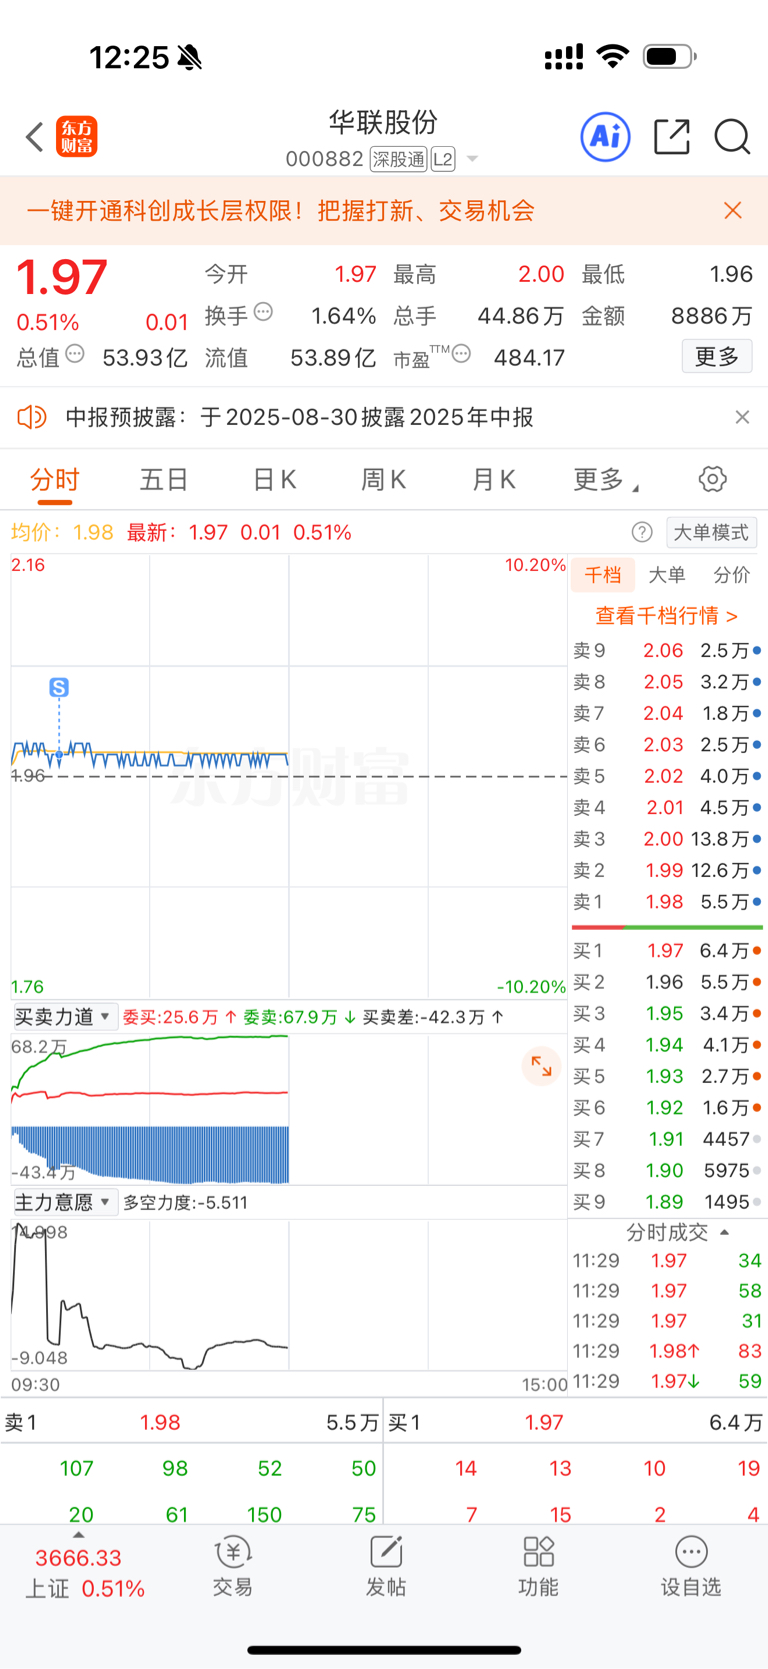
Task: Tap the intraday price chart area
Action: tap(289, 776)
